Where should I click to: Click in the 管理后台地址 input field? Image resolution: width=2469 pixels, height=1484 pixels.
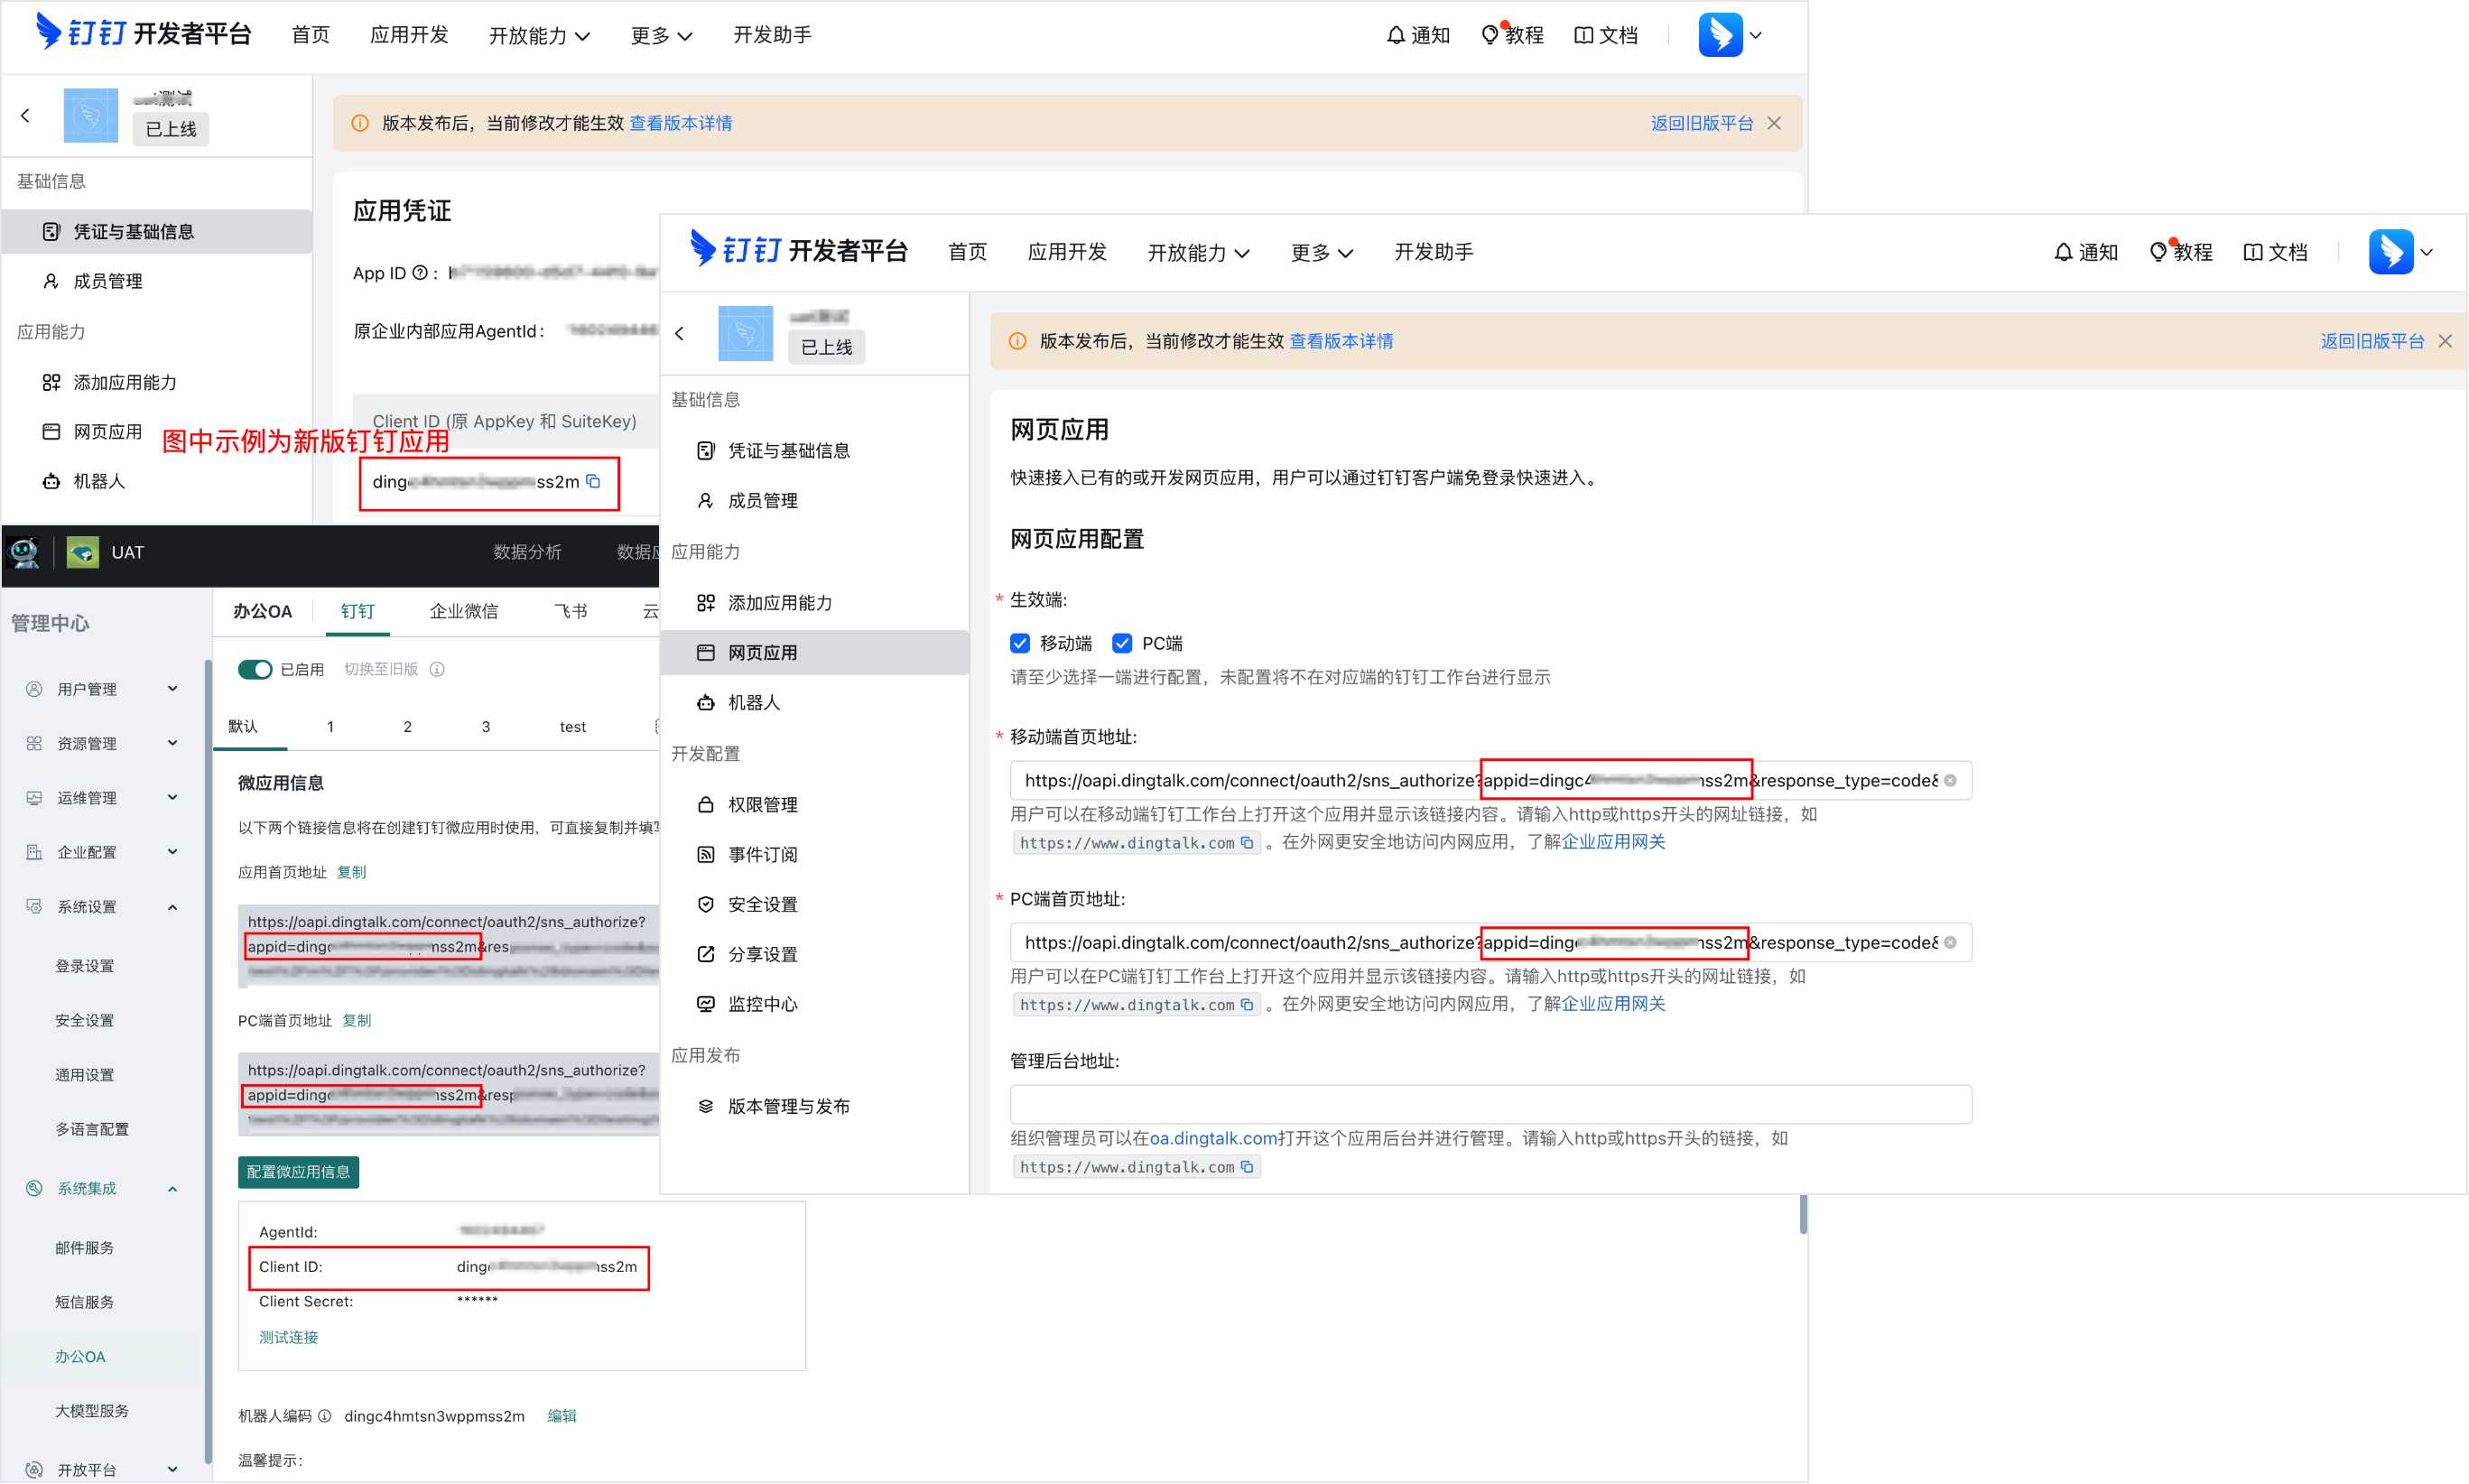pyautogui.click(x=1490, y=1104)
